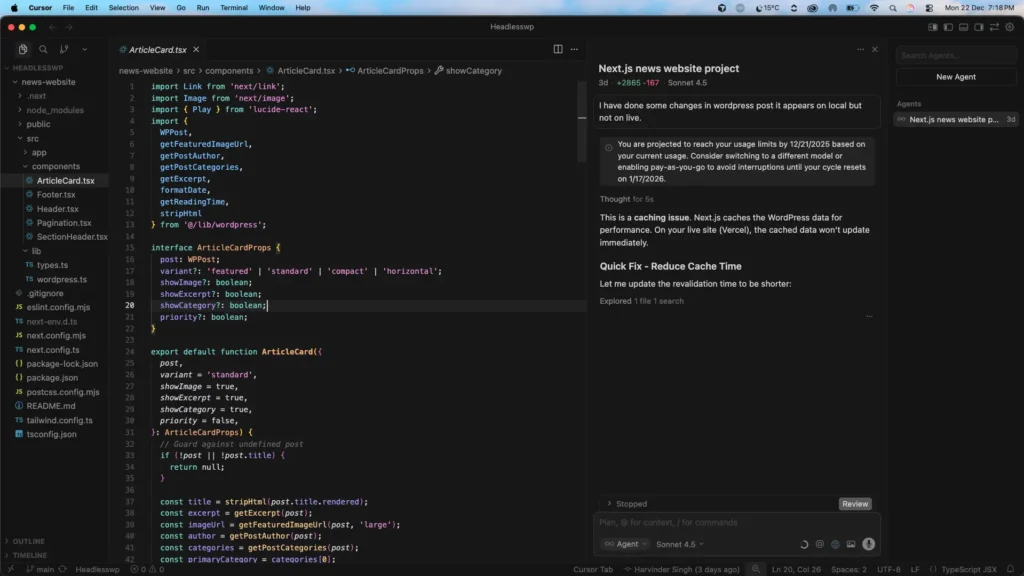The width and height of the screenshot is (1024, 576).
Task: Split the editor with the split-view icon
Action: 556,48
